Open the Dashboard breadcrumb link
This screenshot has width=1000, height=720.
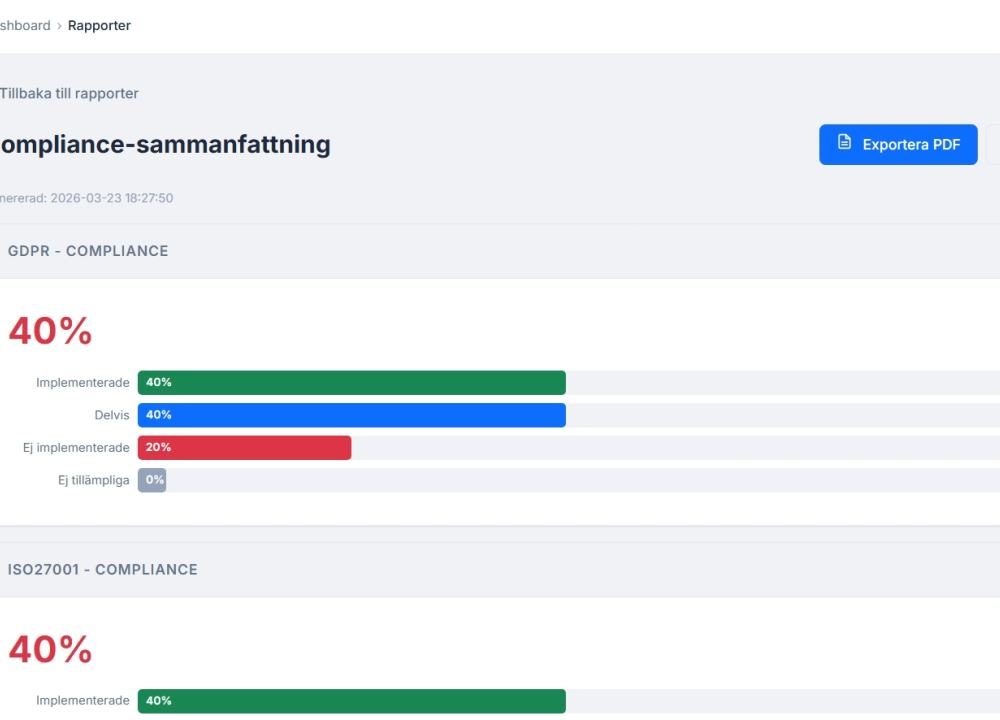tap(25, 26)
